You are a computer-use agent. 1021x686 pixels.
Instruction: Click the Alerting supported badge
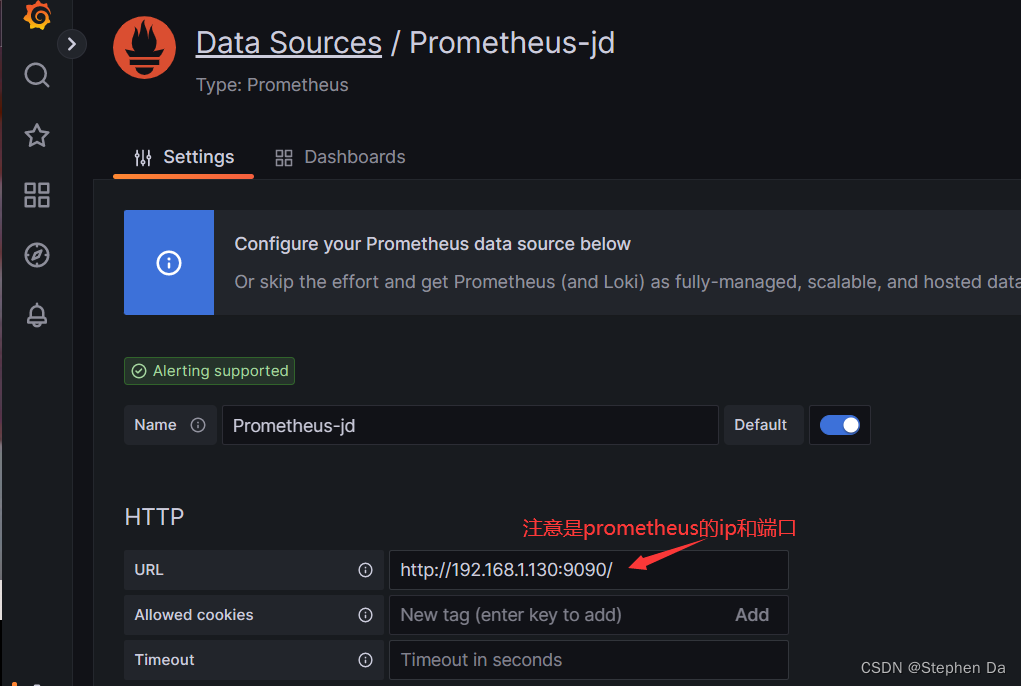click(210, 371)
